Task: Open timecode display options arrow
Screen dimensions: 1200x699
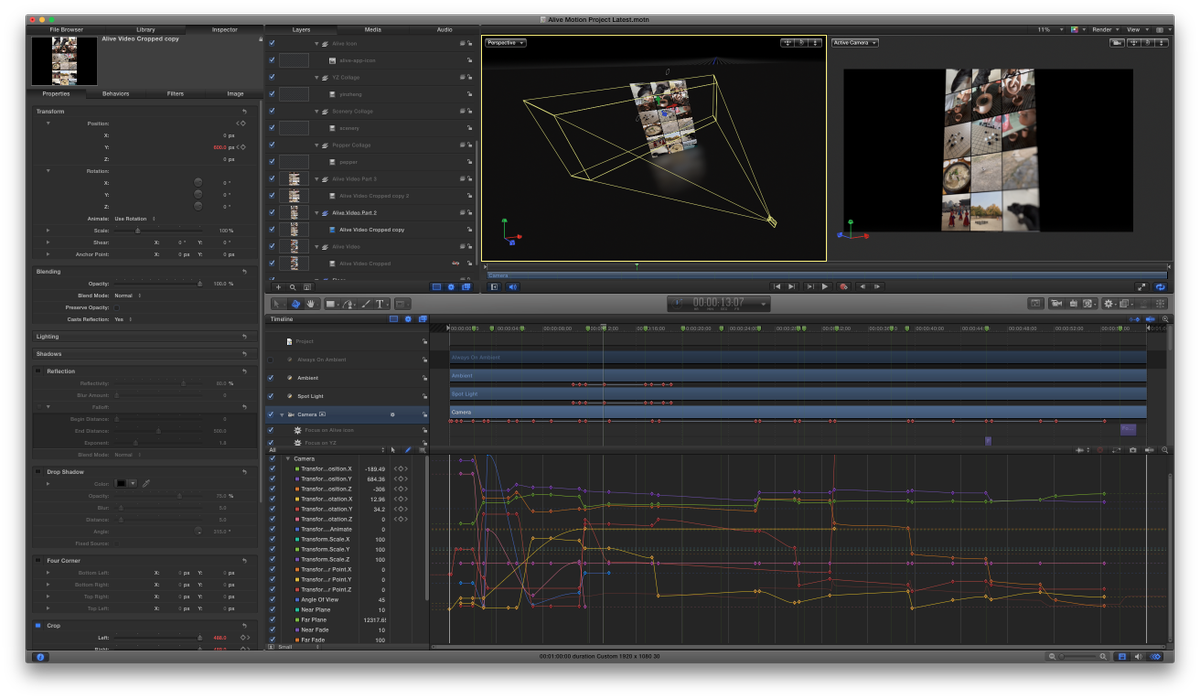Action: (x=764, y=304)
